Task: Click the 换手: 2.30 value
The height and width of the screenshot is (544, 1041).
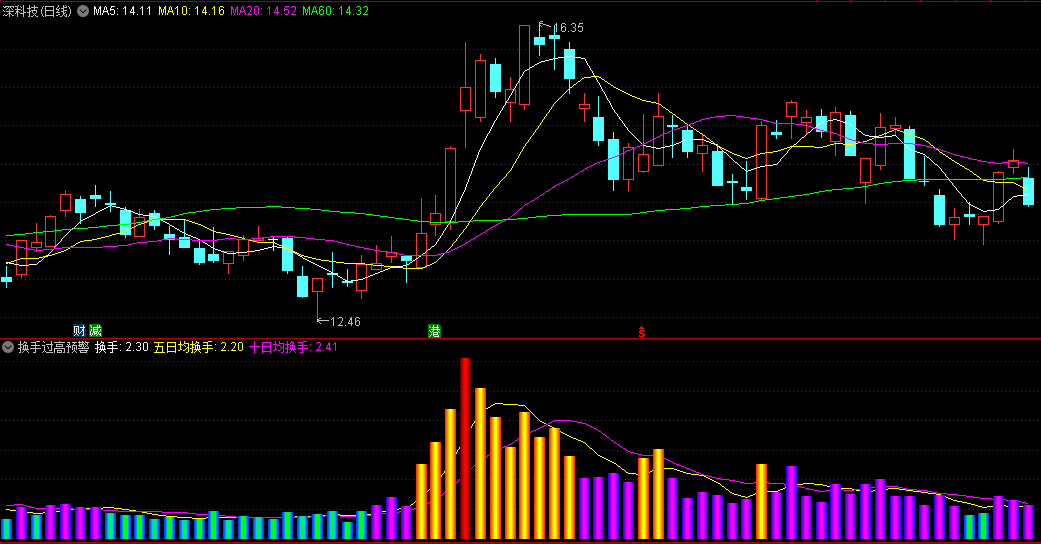Action: pos(121,347)
